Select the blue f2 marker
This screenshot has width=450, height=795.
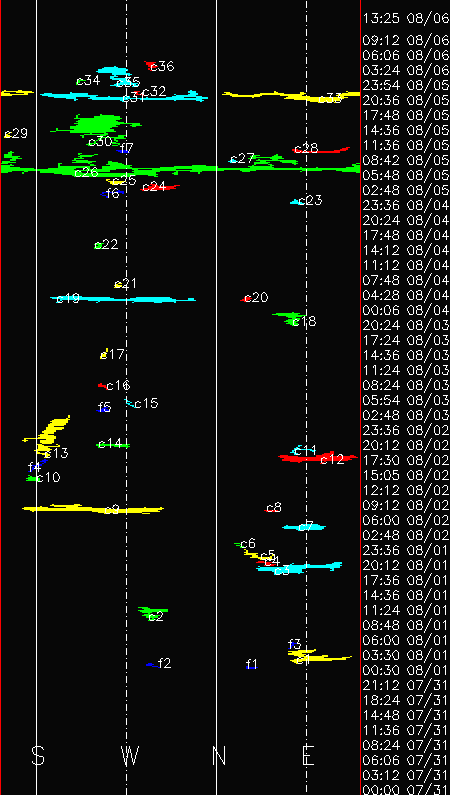[x=152, y=664]
